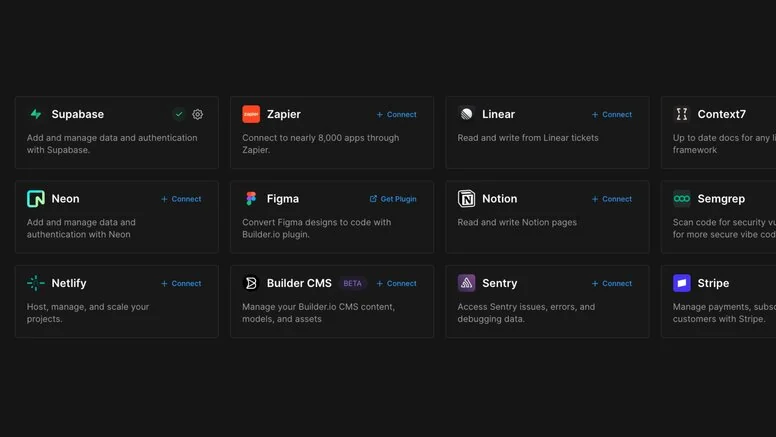776x437 pixels.
Task: Open Supabase settings gear
Action: (x=197, y=114)
